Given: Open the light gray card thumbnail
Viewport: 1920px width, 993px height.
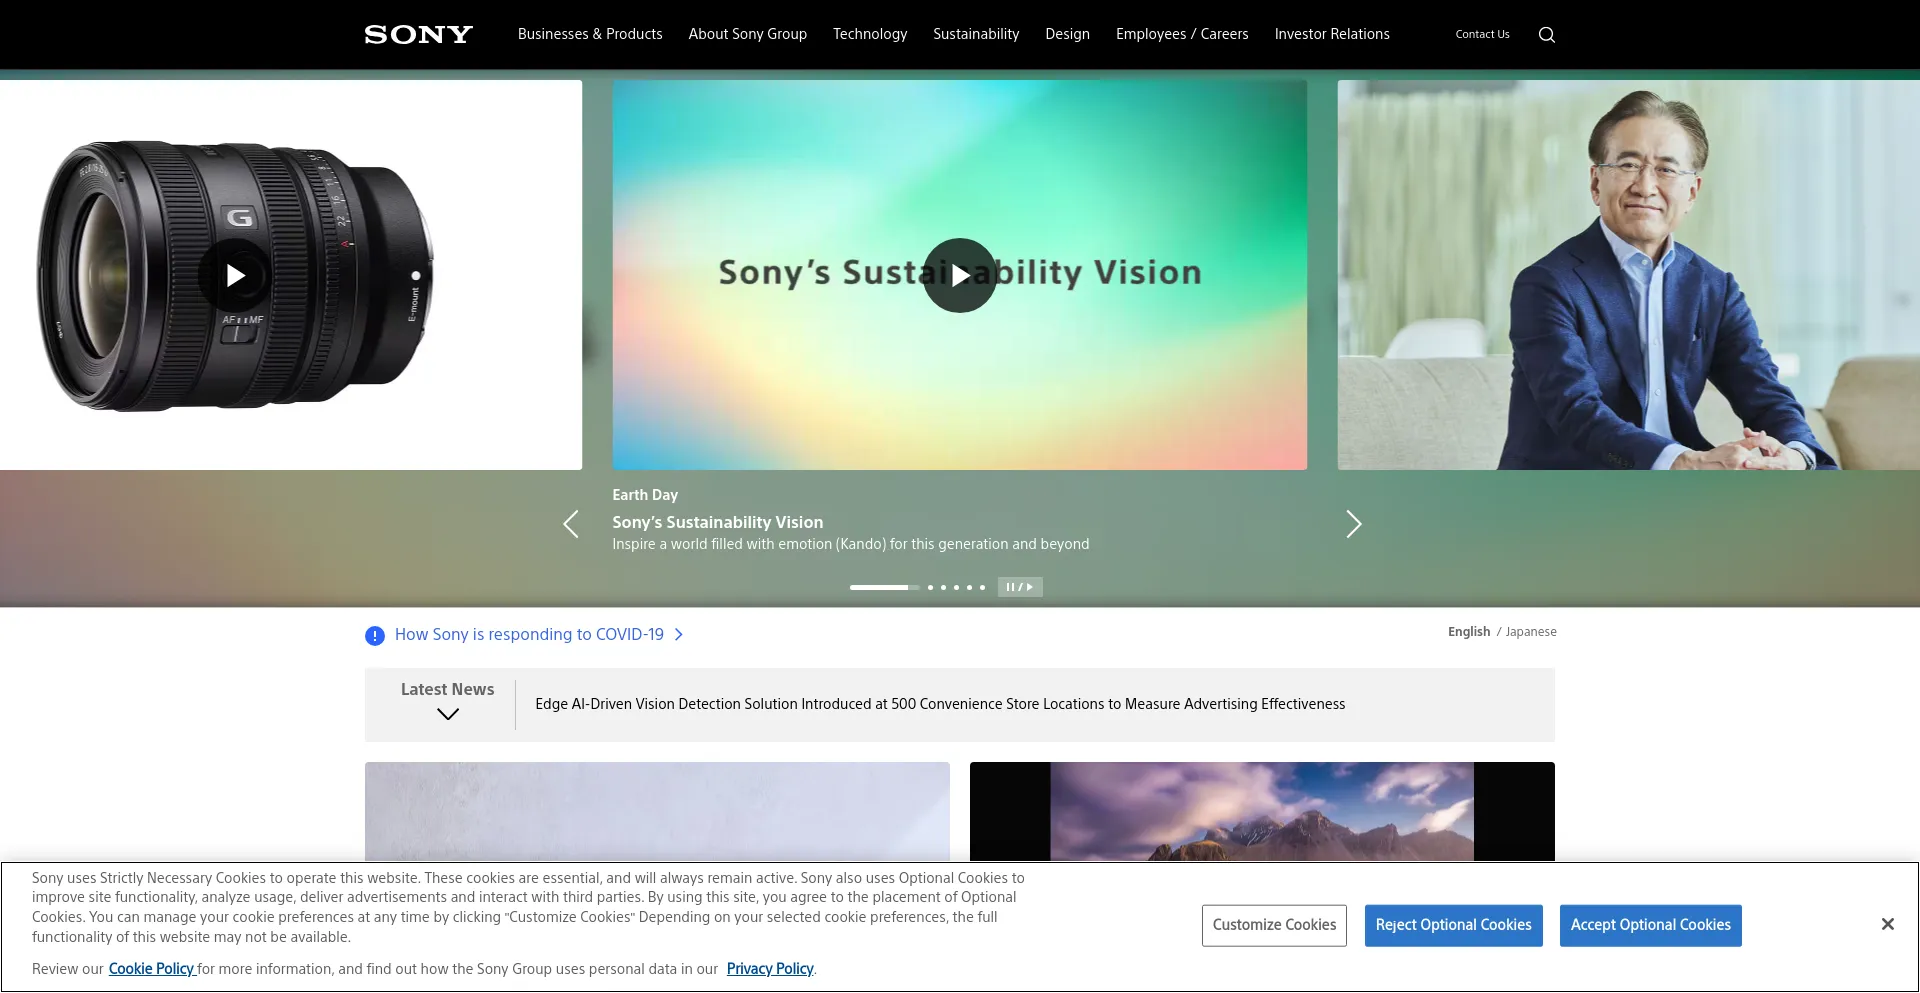Looking at the screenshot, I should 657,811.
